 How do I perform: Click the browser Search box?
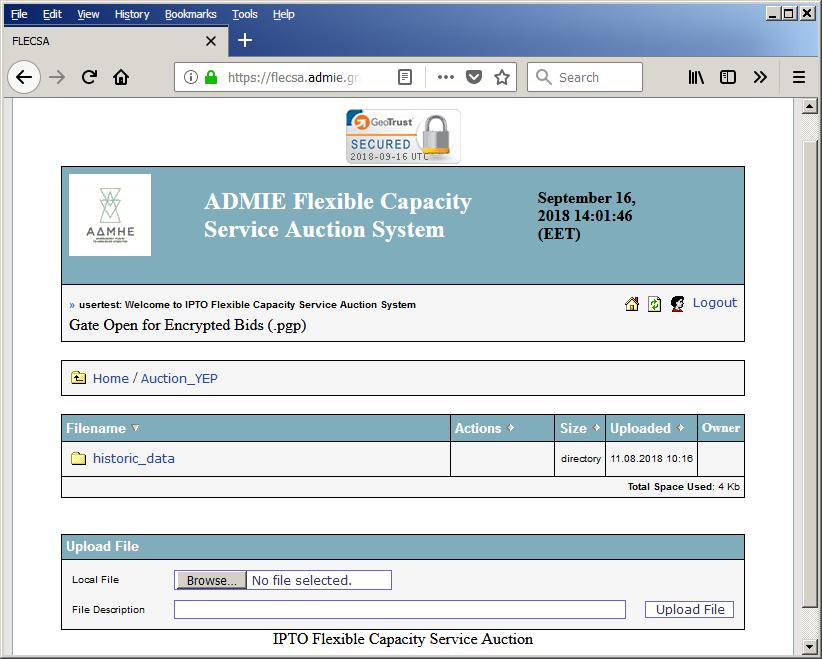pos(585,78)
